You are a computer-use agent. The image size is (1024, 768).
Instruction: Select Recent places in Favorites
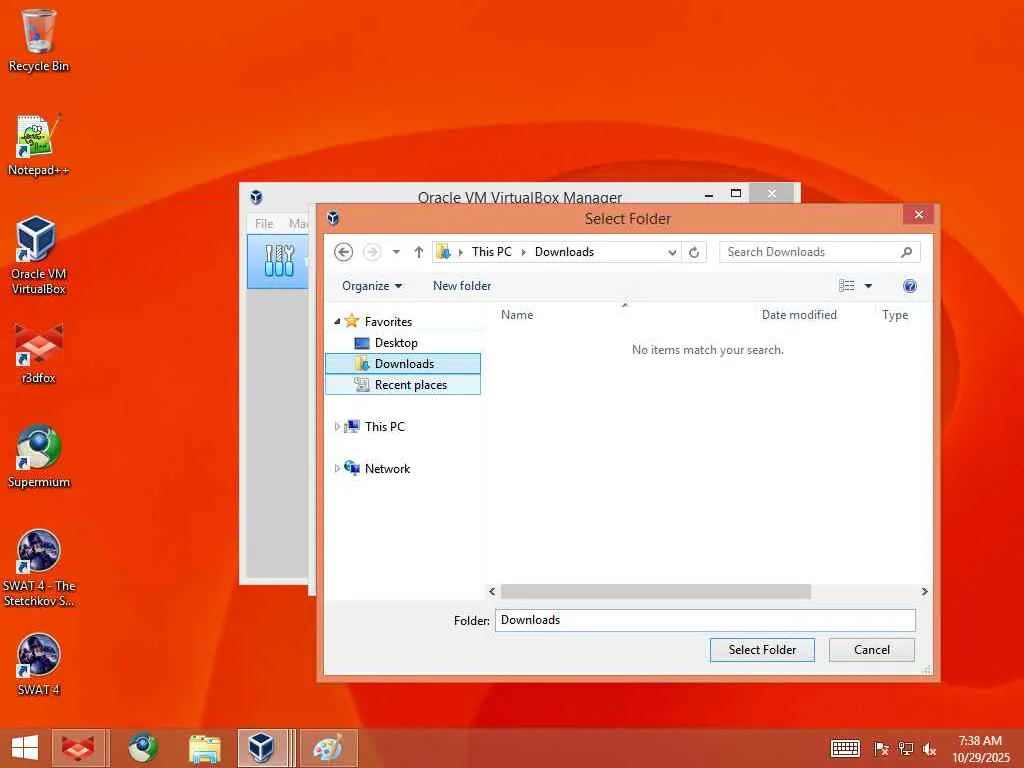pos(403,385)
